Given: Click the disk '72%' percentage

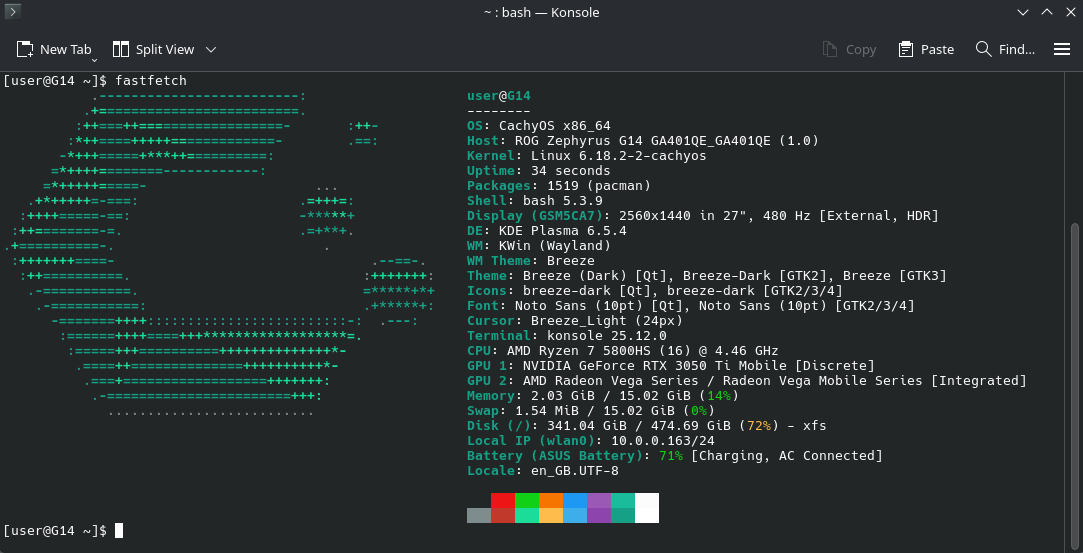Looking at the screenshot, I should pos(759,426).
